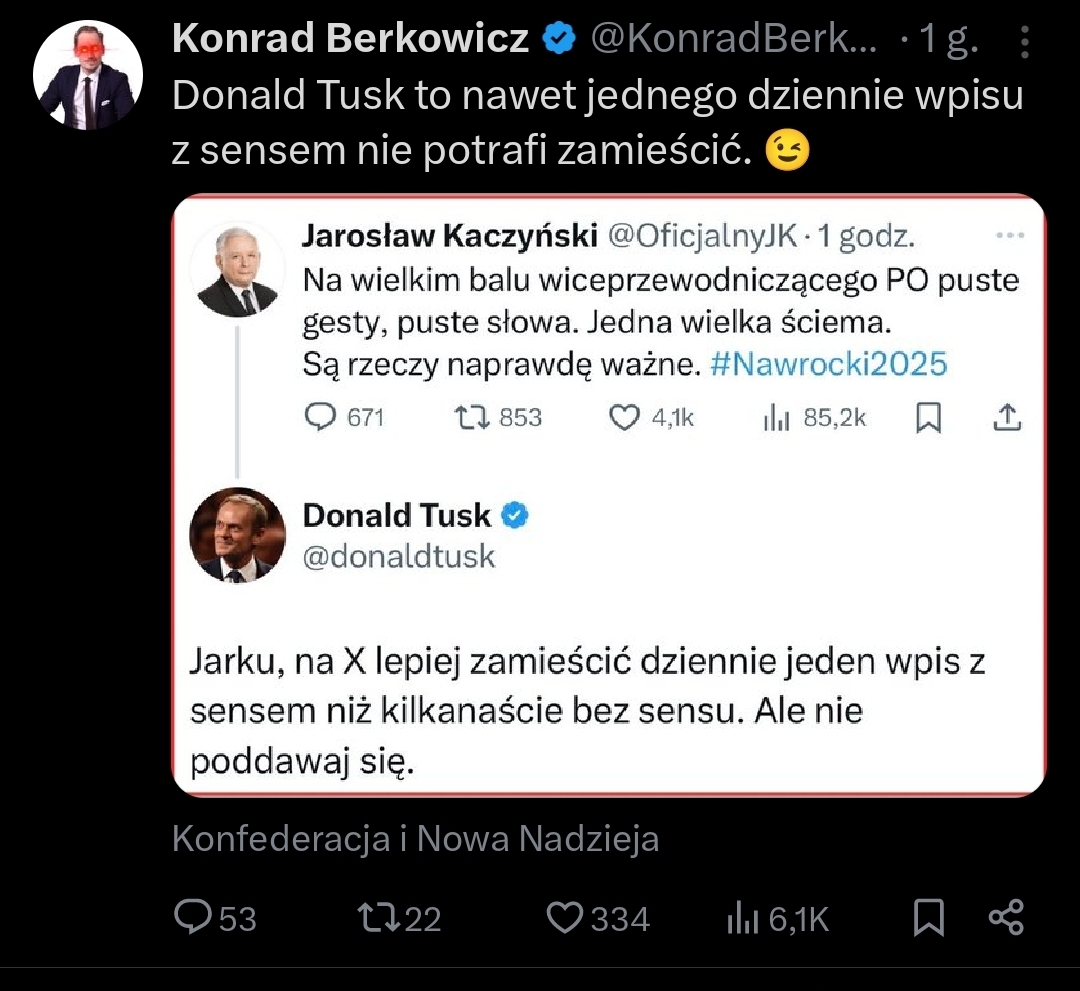This screenshot has width=1080, height=991.
Task: Click the heart icon showing 4,1k
Action: click(x=625, y=418)
